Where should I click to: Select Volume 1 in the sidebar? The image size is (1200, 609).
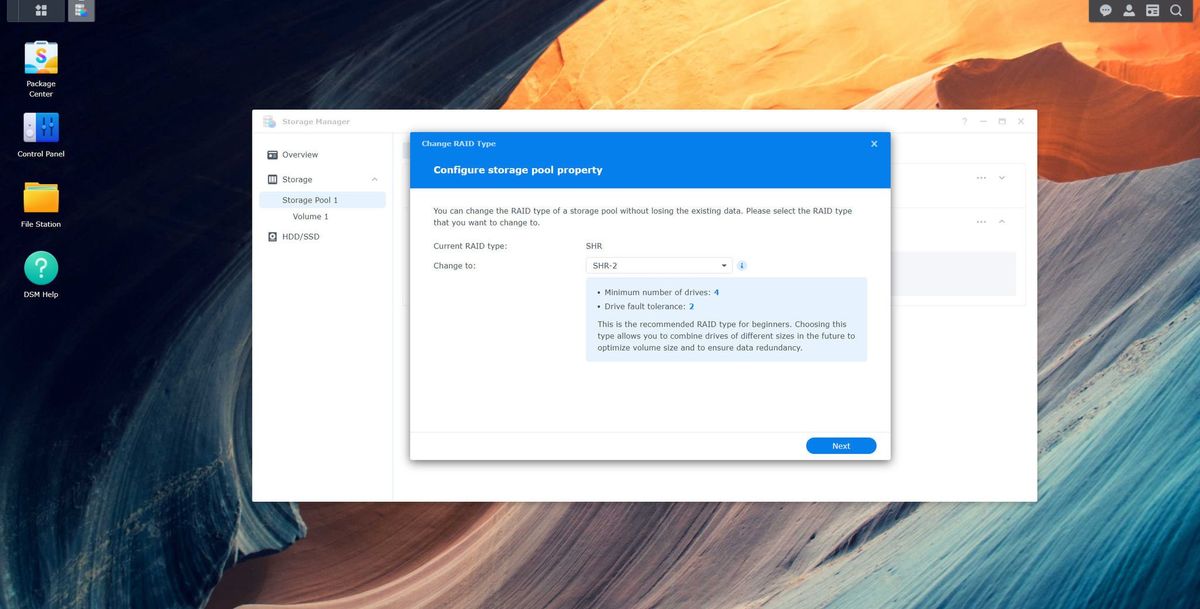(x=310, y=216)
